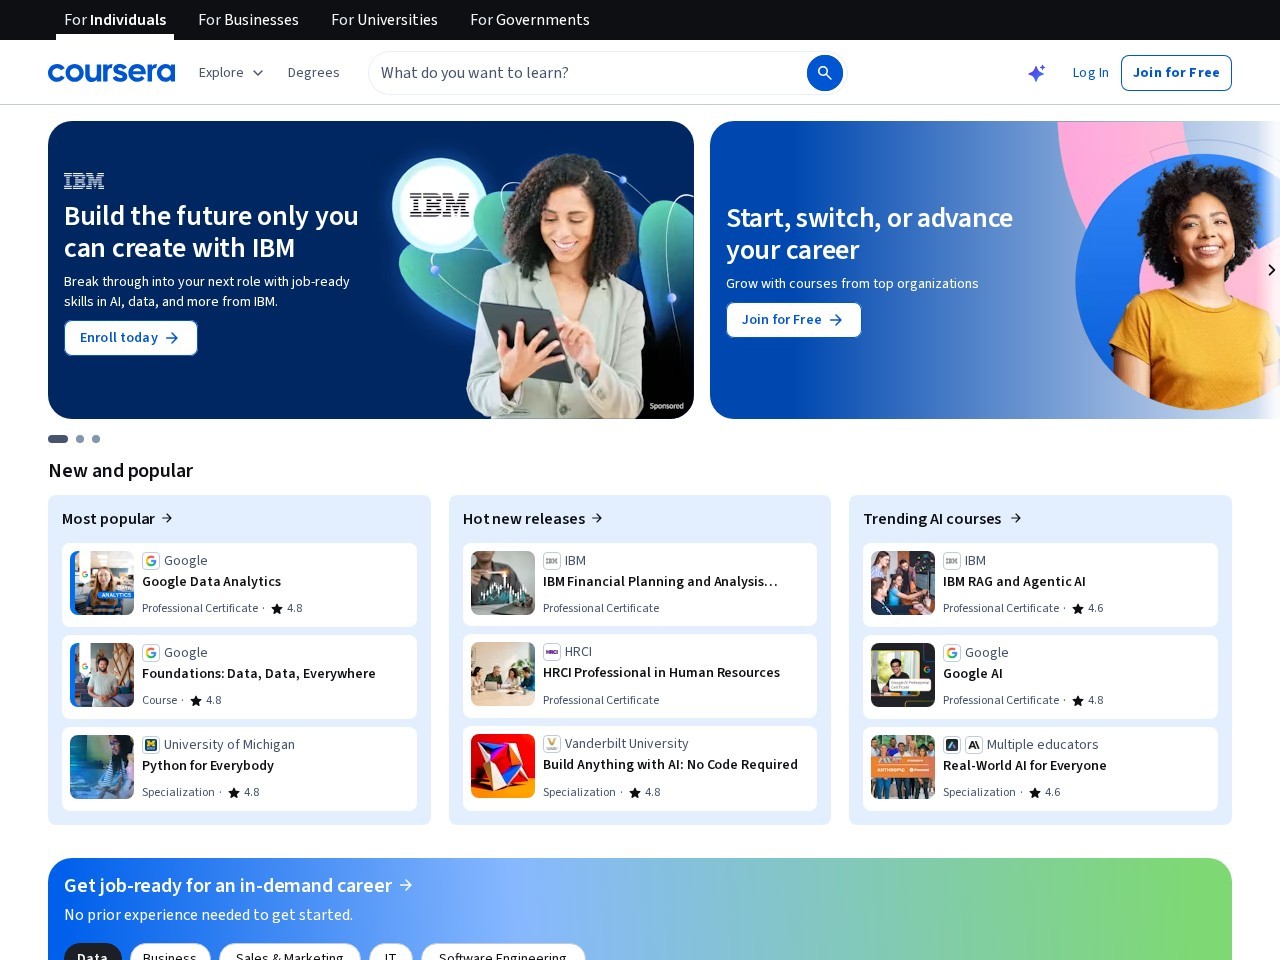Select the Business category pill
This screenshot has height=960, width=1280.
170,952
